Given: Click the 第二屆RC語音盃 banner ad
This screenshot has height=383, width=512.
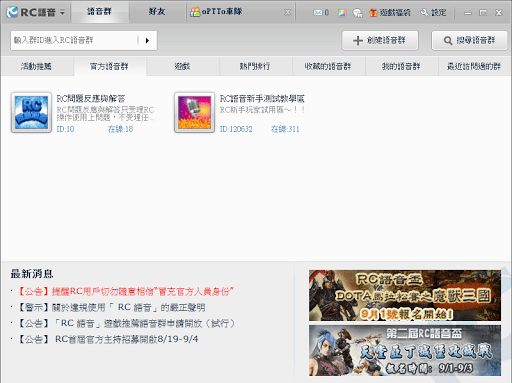Looking at the screenshot, I should click(x=405, y=351).
